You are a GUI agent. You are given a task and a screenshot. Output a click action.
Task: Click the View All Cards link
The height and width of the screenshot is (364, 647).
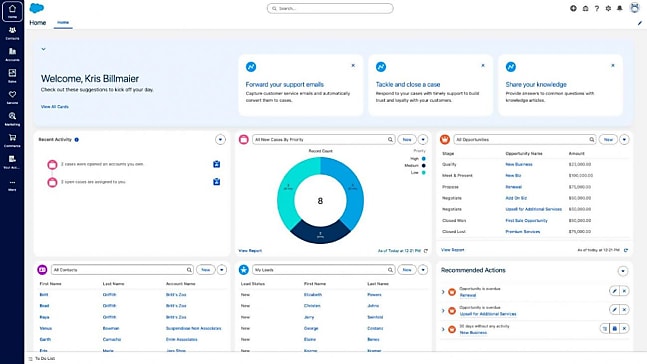click(54, 106)
